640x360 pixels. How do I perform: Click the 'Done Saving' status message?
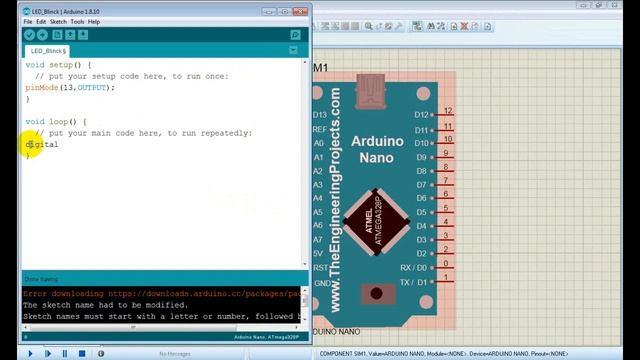pyautogui.click(x=41, y=279)
